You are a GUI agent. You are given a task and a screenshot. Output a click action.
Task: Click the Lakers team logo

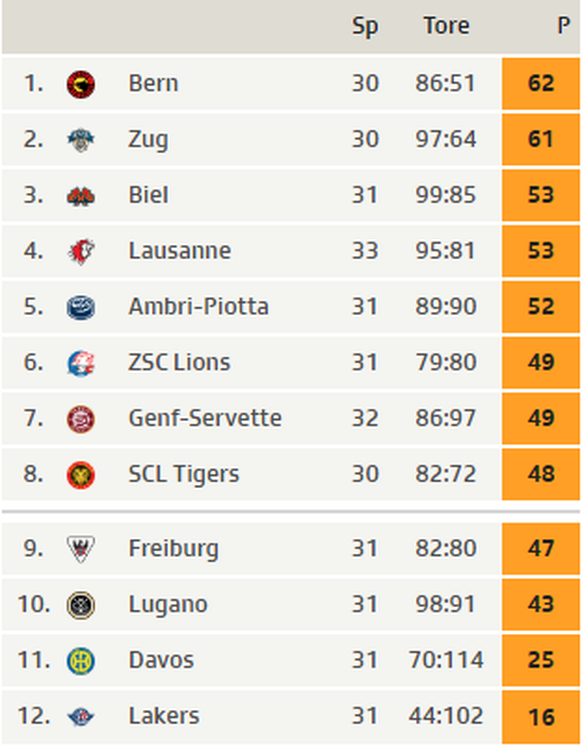[x=81, y=717]
